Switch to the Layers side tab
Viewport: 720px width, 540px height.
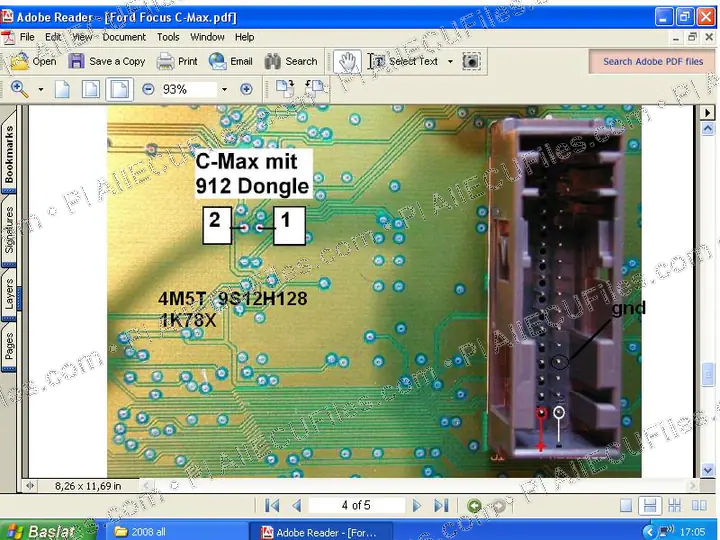coord(9,294)
